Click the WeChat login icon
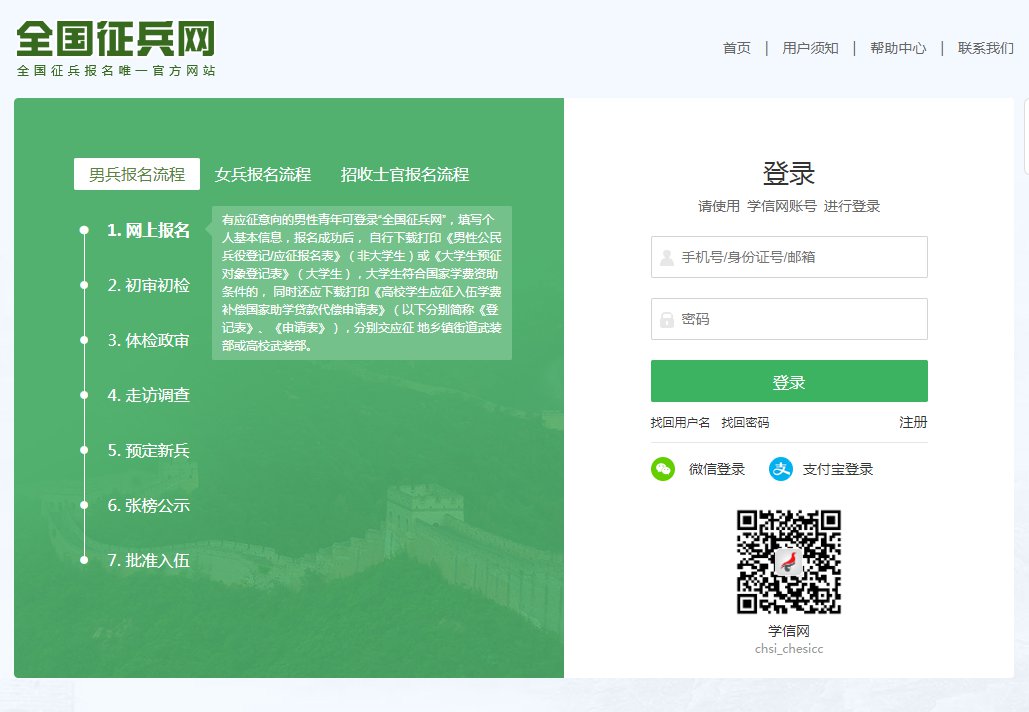 663,469
